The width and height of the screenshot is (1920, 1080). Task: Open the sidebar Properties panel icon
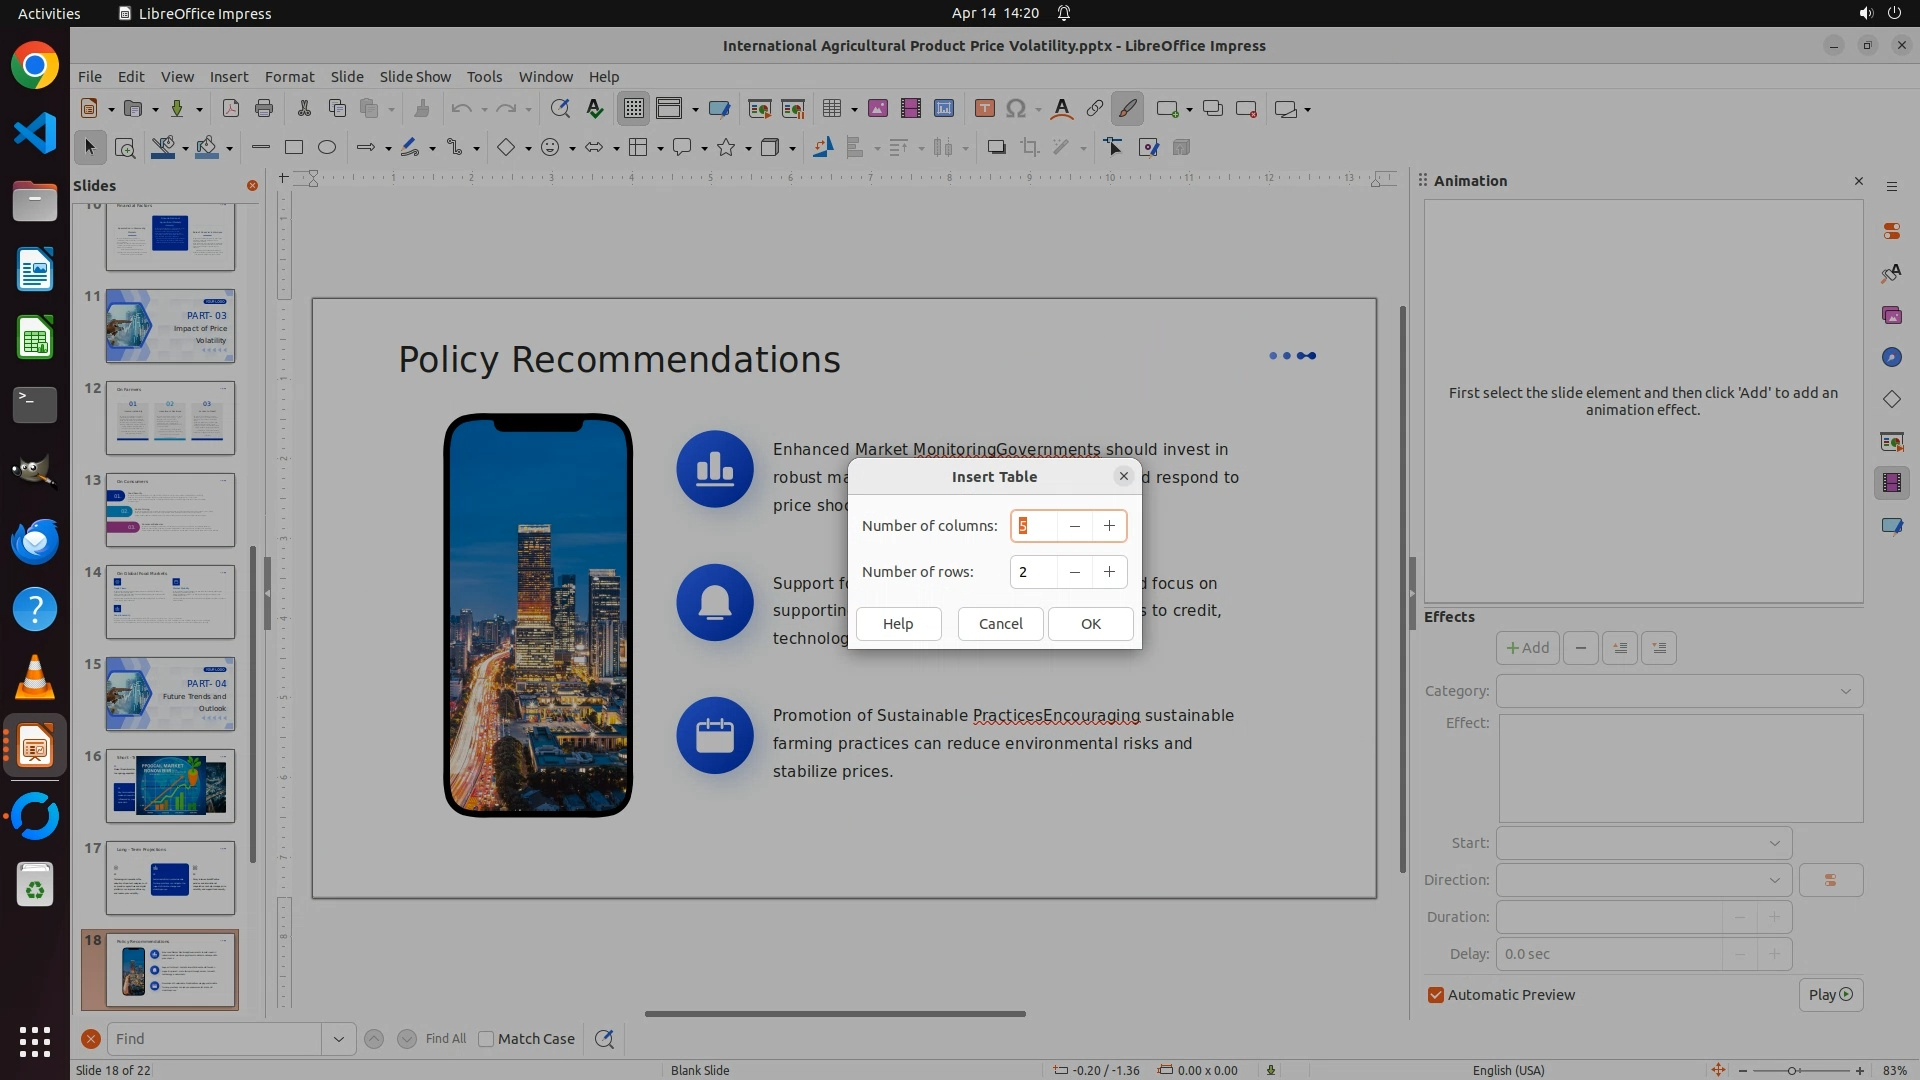[x=1891, y=231]
